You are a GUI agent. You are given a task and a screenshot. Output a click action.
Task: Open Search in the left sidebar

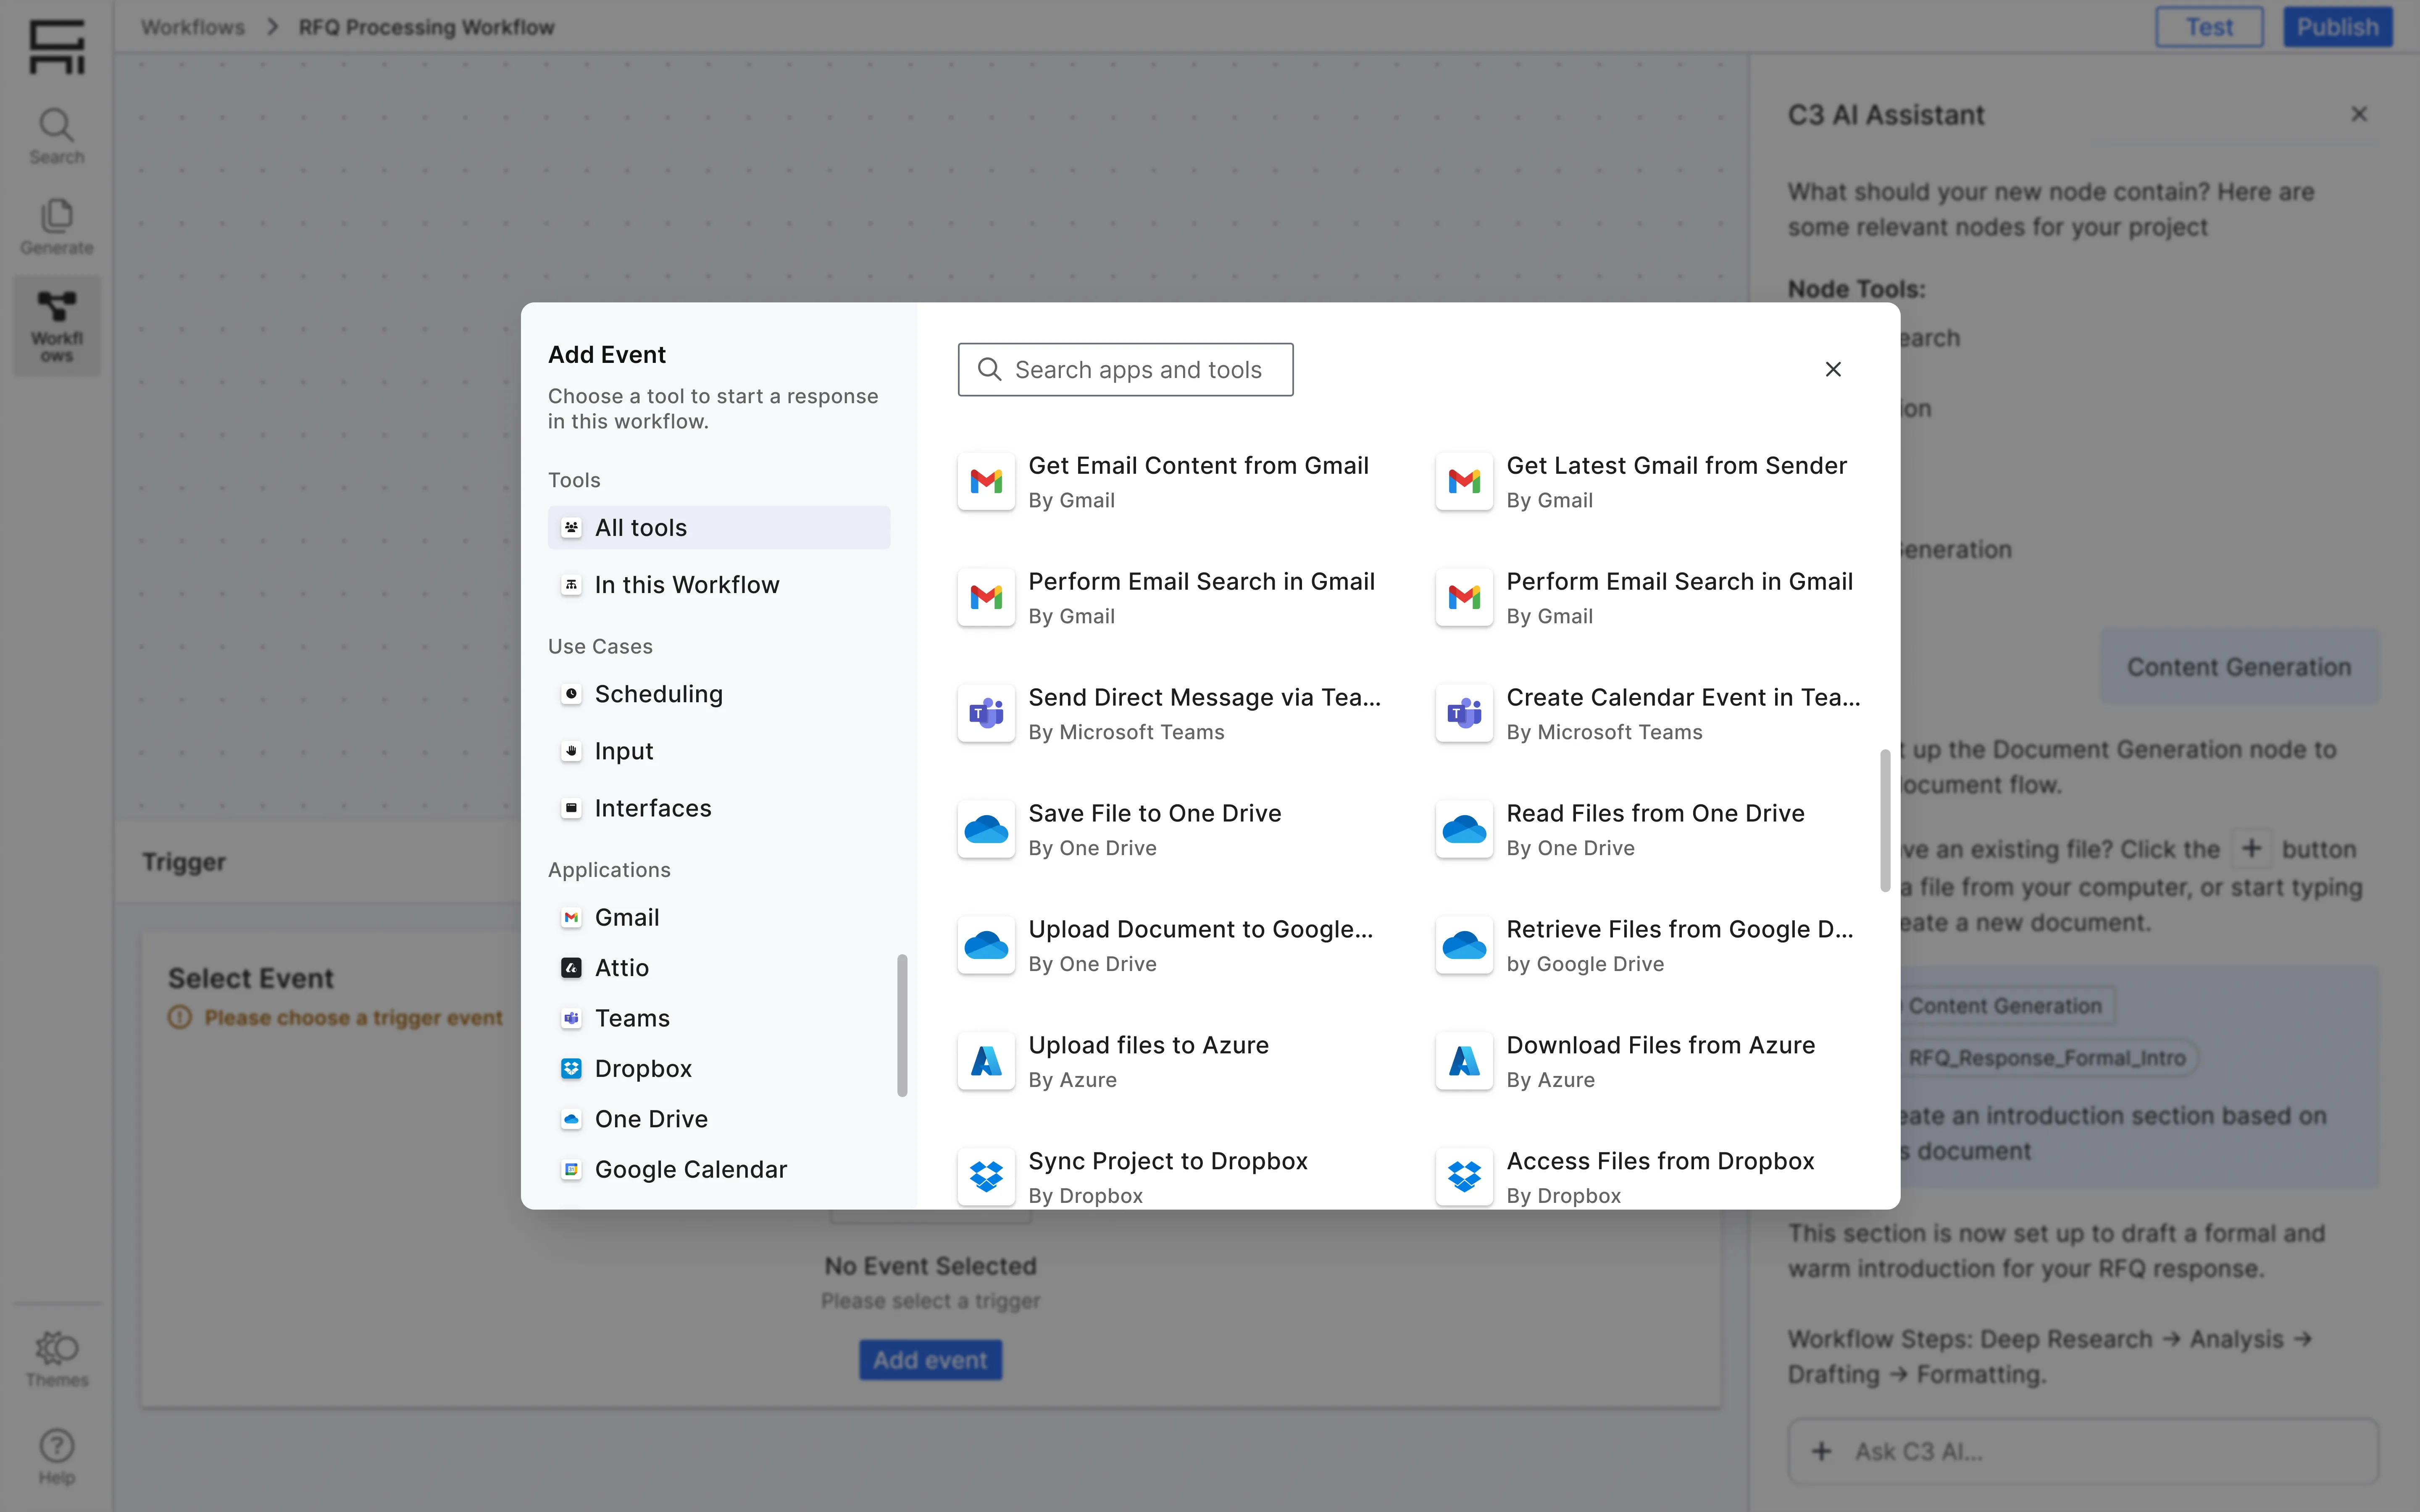tap(57, 137)
